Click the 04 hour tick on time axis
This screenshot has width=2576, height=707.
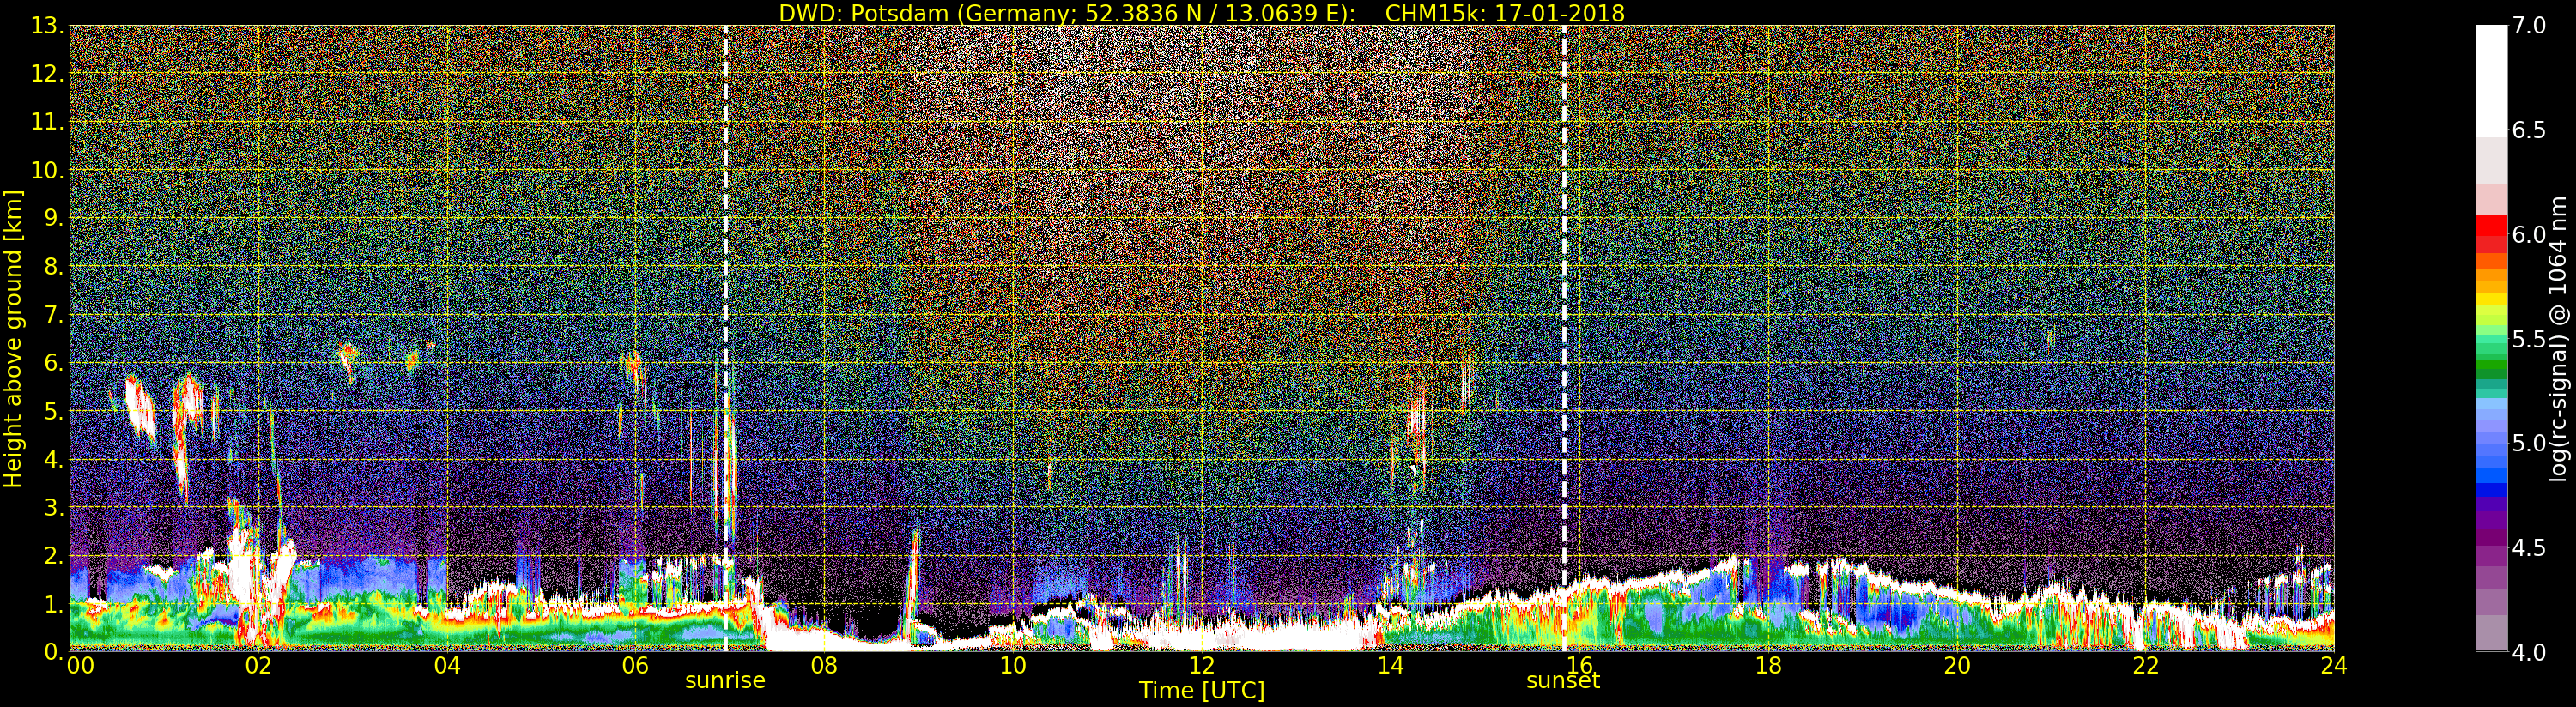click(x=447, y=665)
